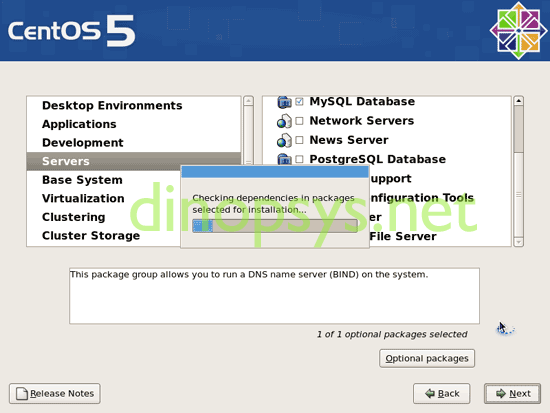Click the package list scroll-up arrow
This screenshot has width=550, height=413.
[518, 101]
